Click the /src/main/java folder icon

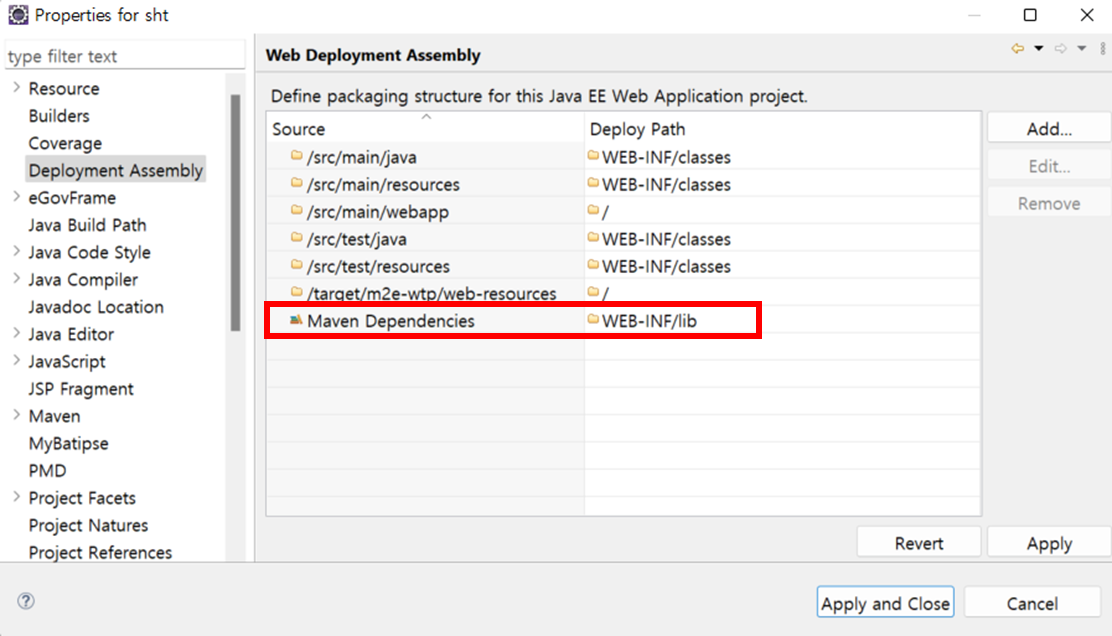(296, 156)
